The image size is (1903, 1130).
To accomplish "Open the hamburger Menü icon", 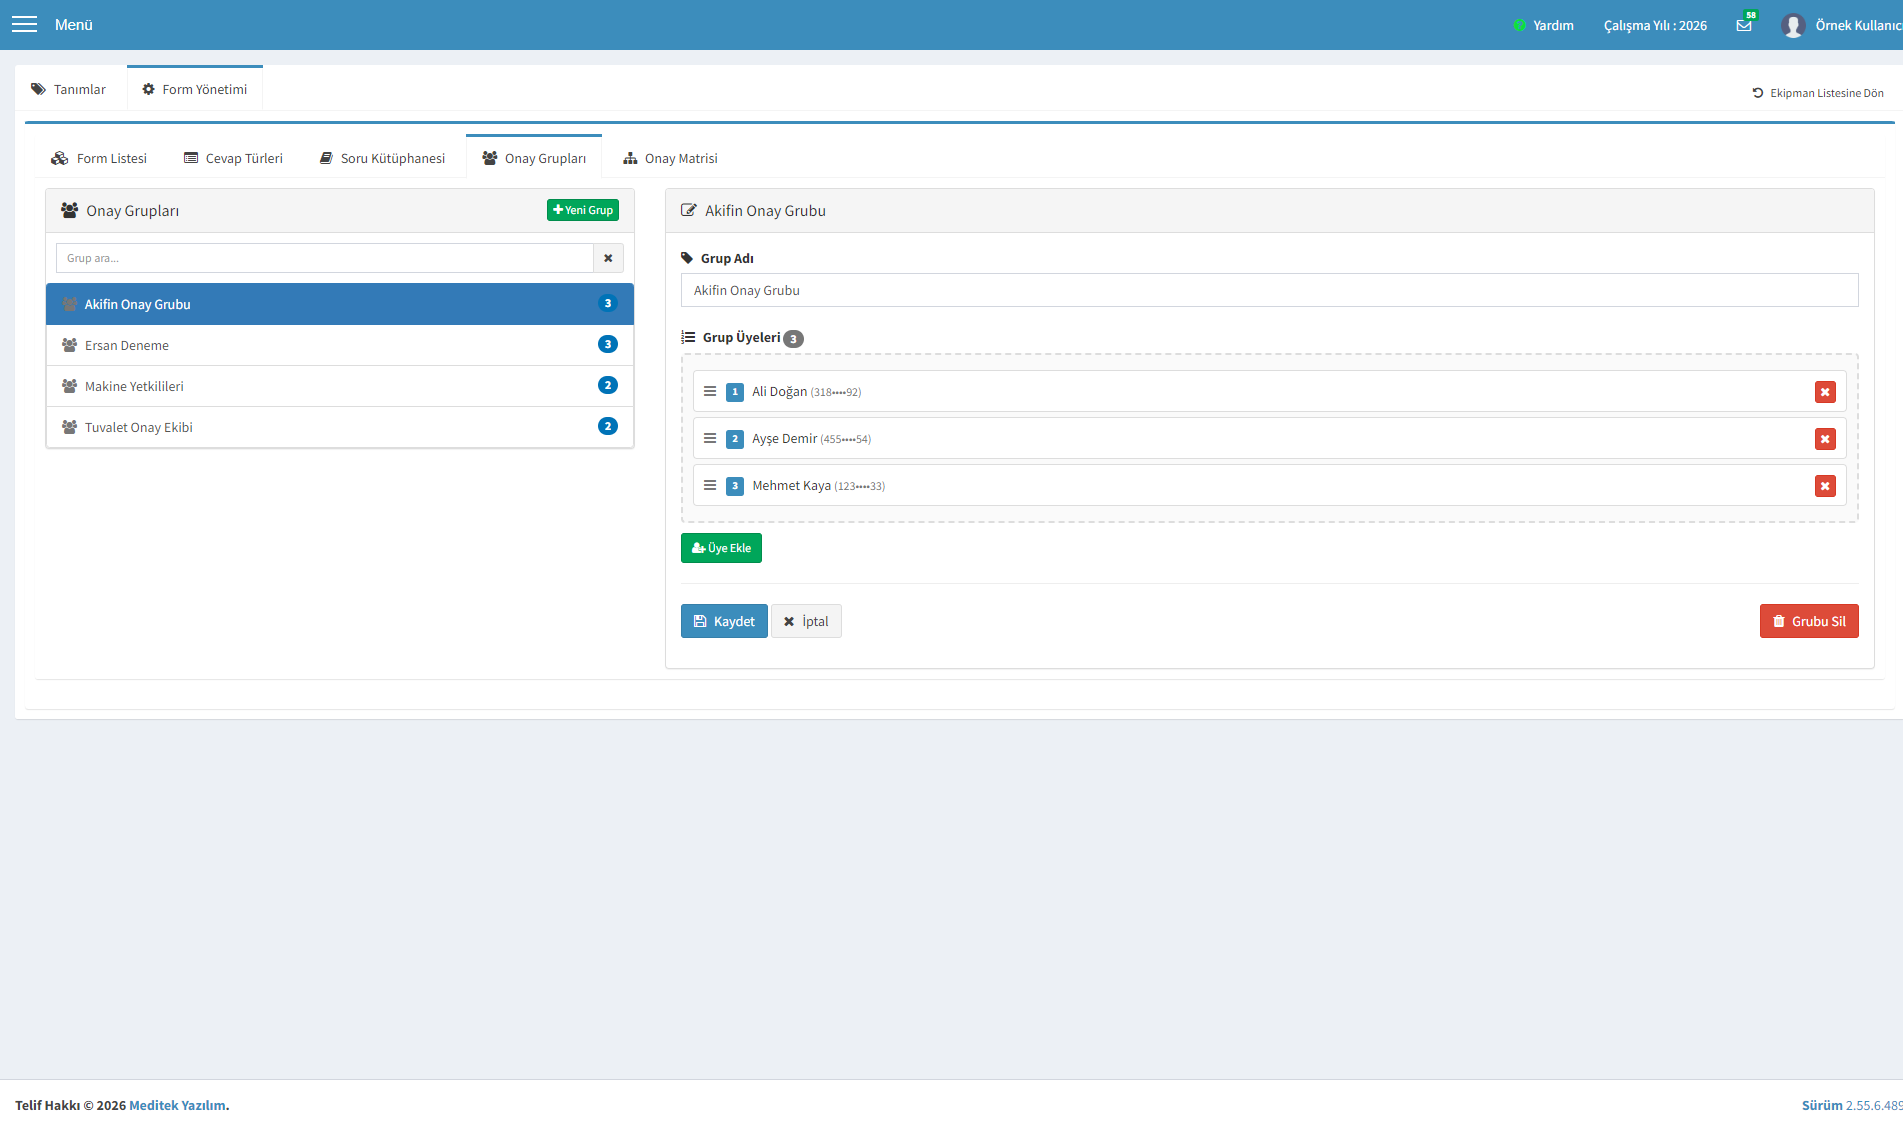I will pos(24,24).
